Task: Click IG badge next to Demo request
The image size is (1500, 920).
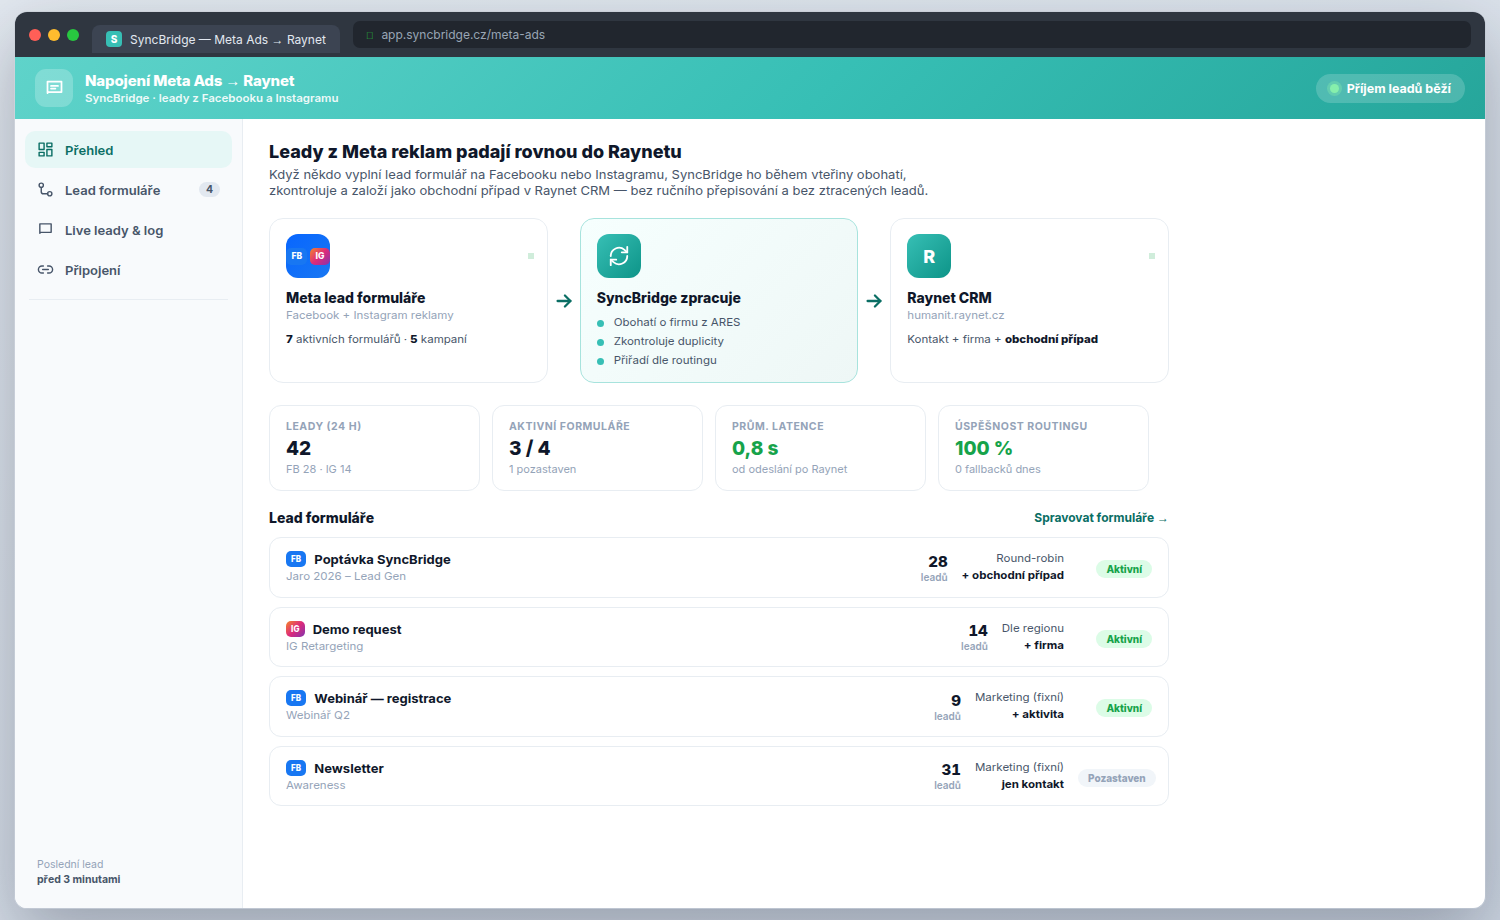Action: (295, 629)
